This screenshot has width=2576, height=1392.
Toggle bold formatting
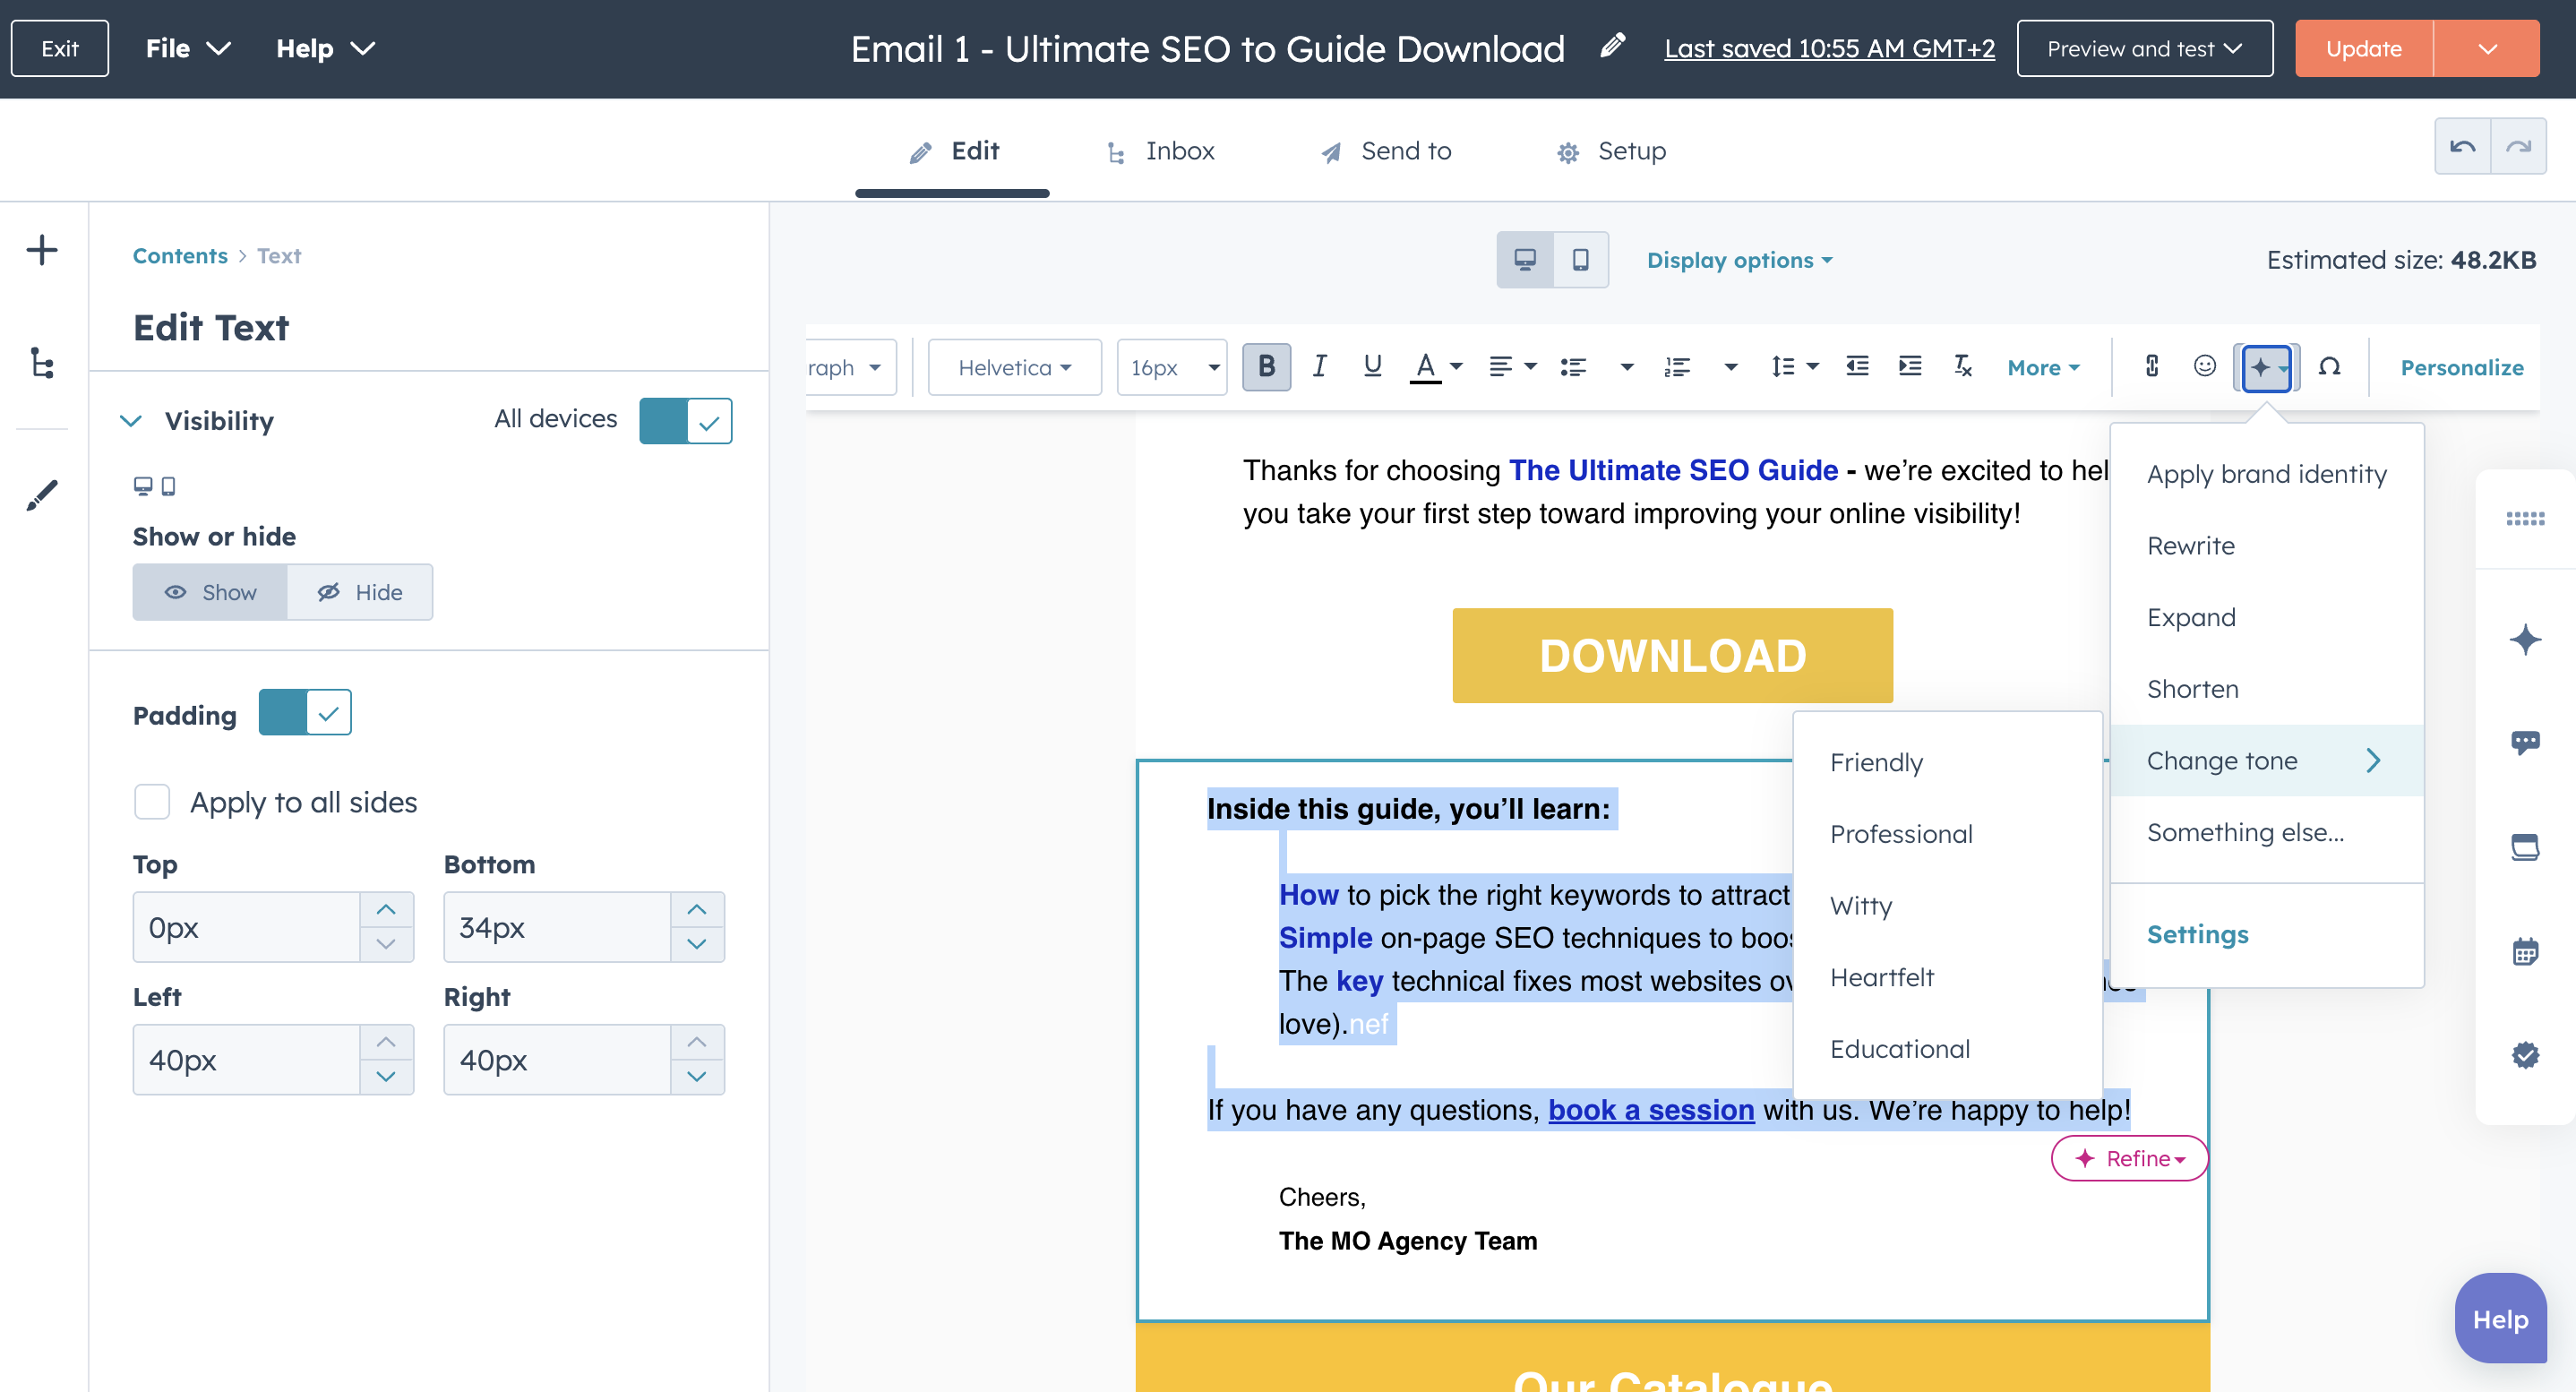pyautogui.click(x=1266, y=367)
